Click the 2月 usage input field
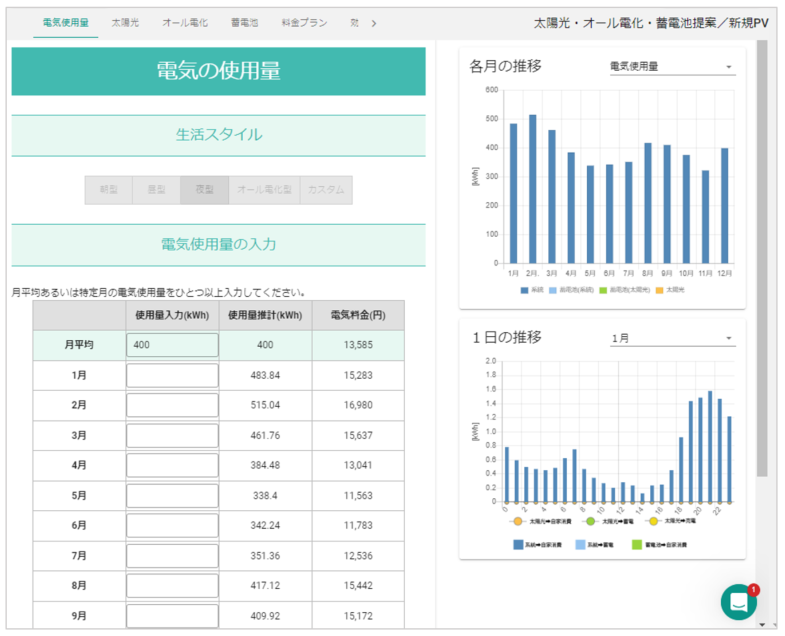Viewport: 785px width, 636px height. click(x=172, y=405)
